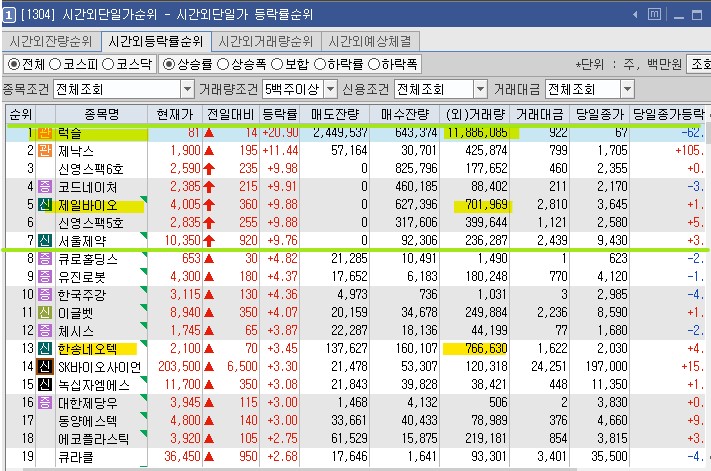Select stock name 신영스팩5호

click(x=91, y=223)
